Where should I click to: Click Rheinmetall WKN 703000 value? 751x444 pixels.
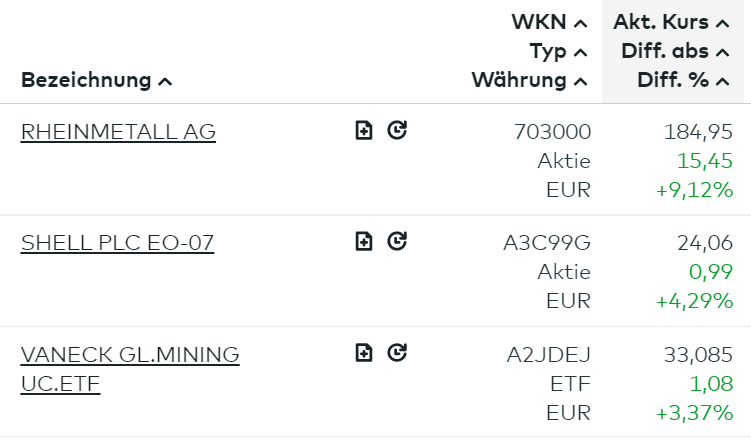point(552,132)
